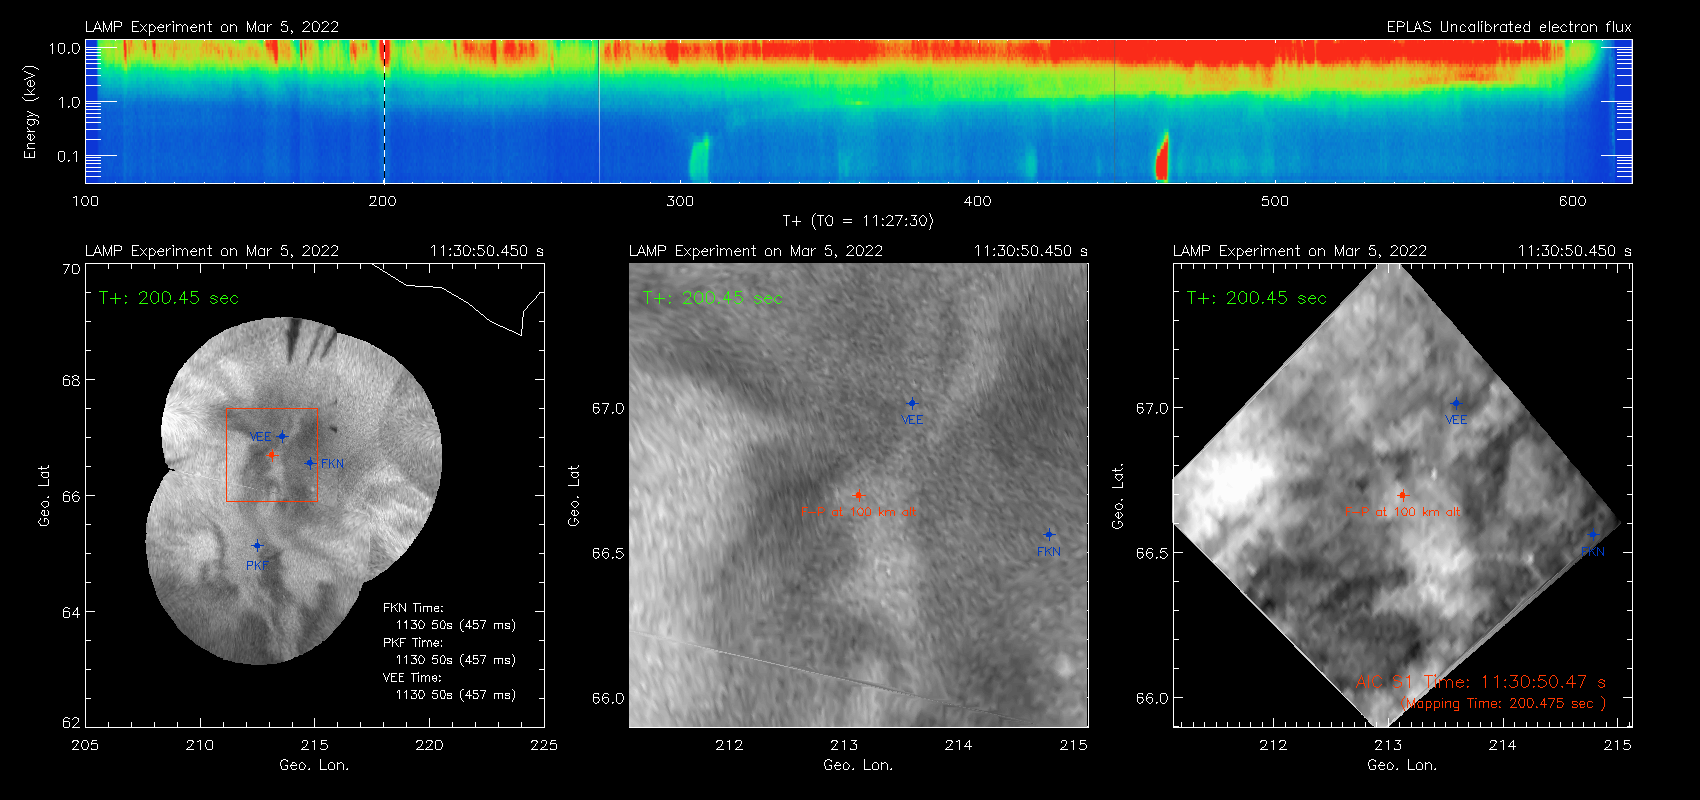Click the red F-P marker in the right panel

1402,495
